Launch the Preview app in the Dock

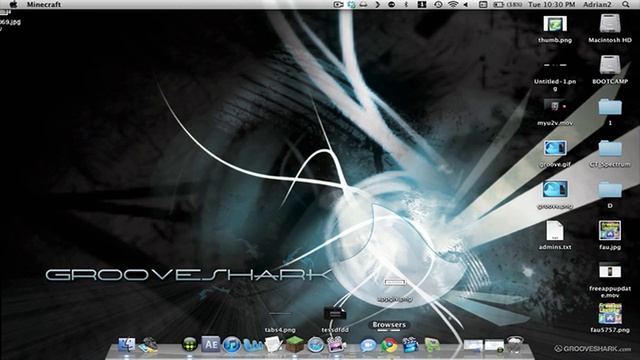tap(148, 345)
